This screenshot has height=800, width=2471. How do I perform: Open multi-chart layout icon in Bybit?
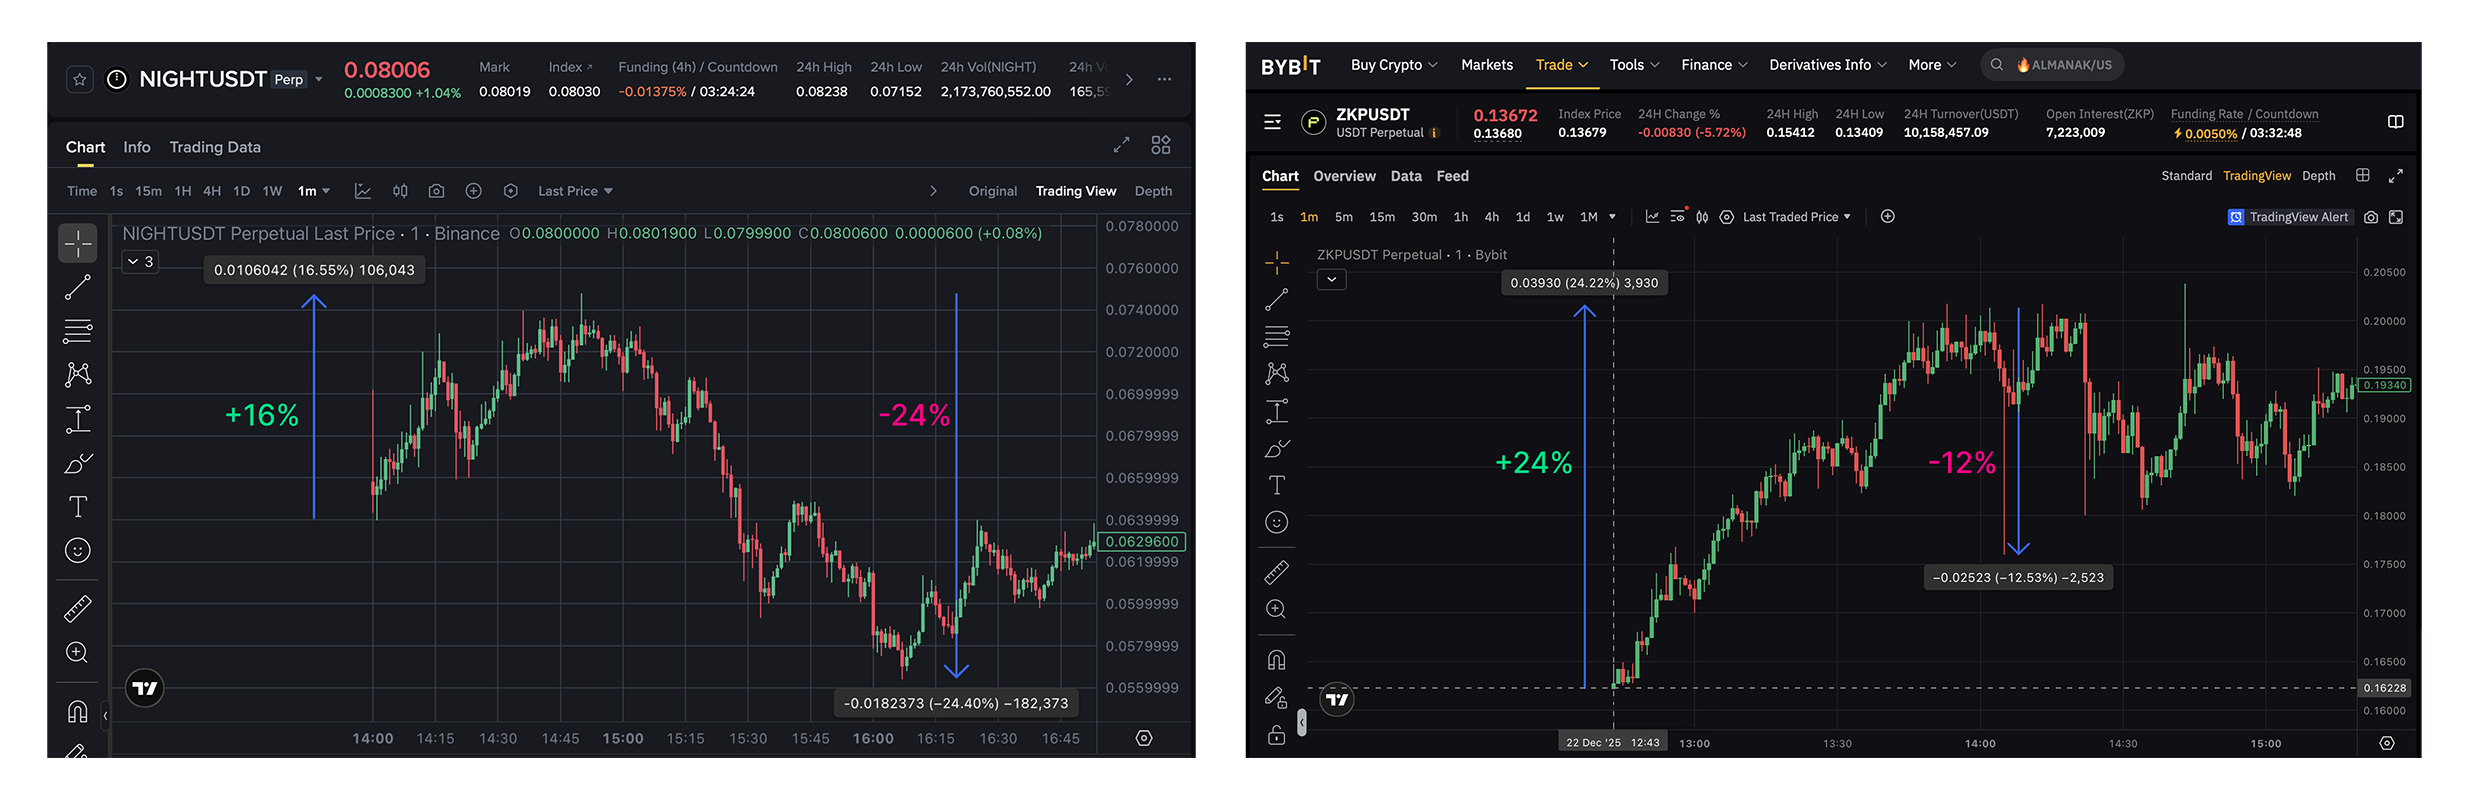2363,175
